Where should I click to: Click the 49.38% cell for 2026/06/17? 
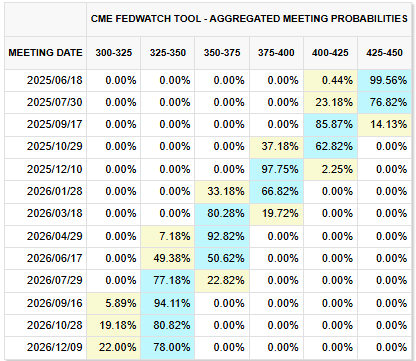click(168, 258)
